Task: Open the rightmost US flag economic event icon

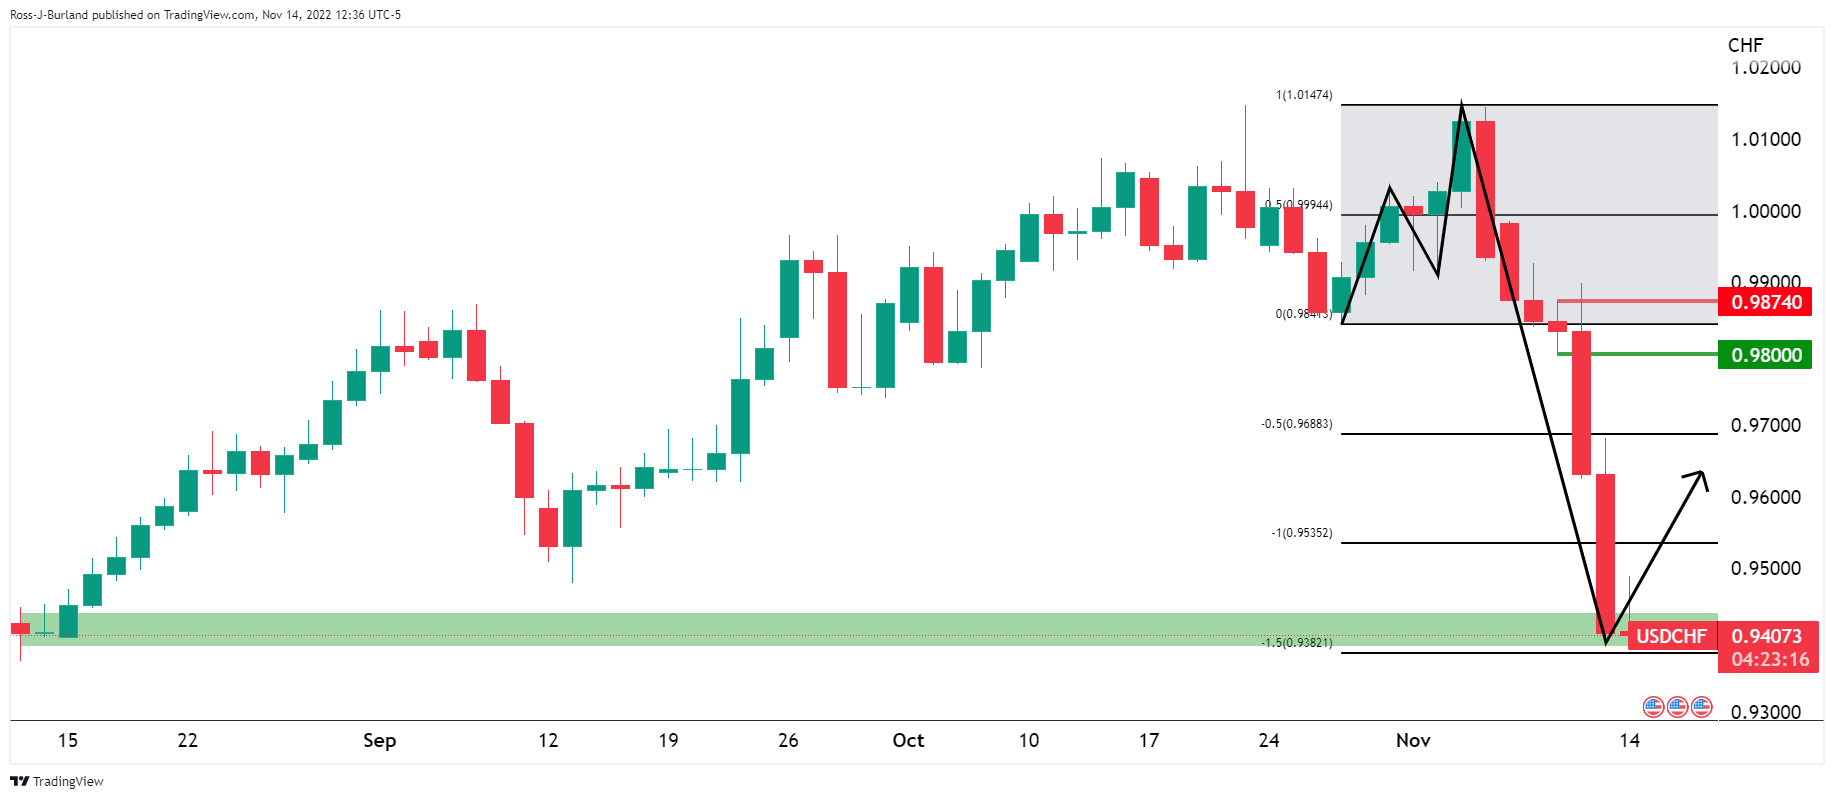Action: (1701, 707)
